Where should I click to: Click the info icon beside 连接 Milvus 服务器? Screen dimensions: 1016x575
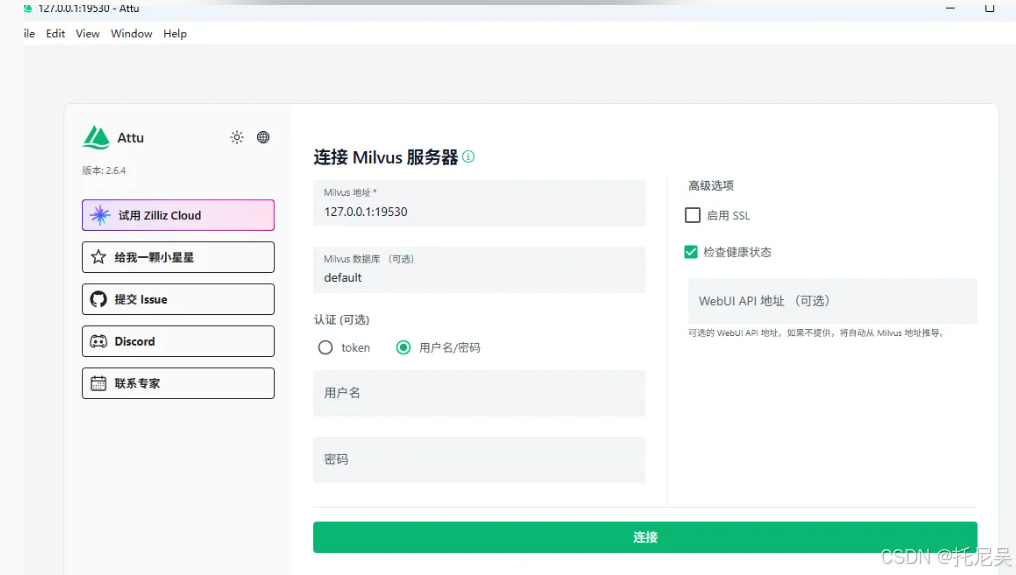click(468, 157)
